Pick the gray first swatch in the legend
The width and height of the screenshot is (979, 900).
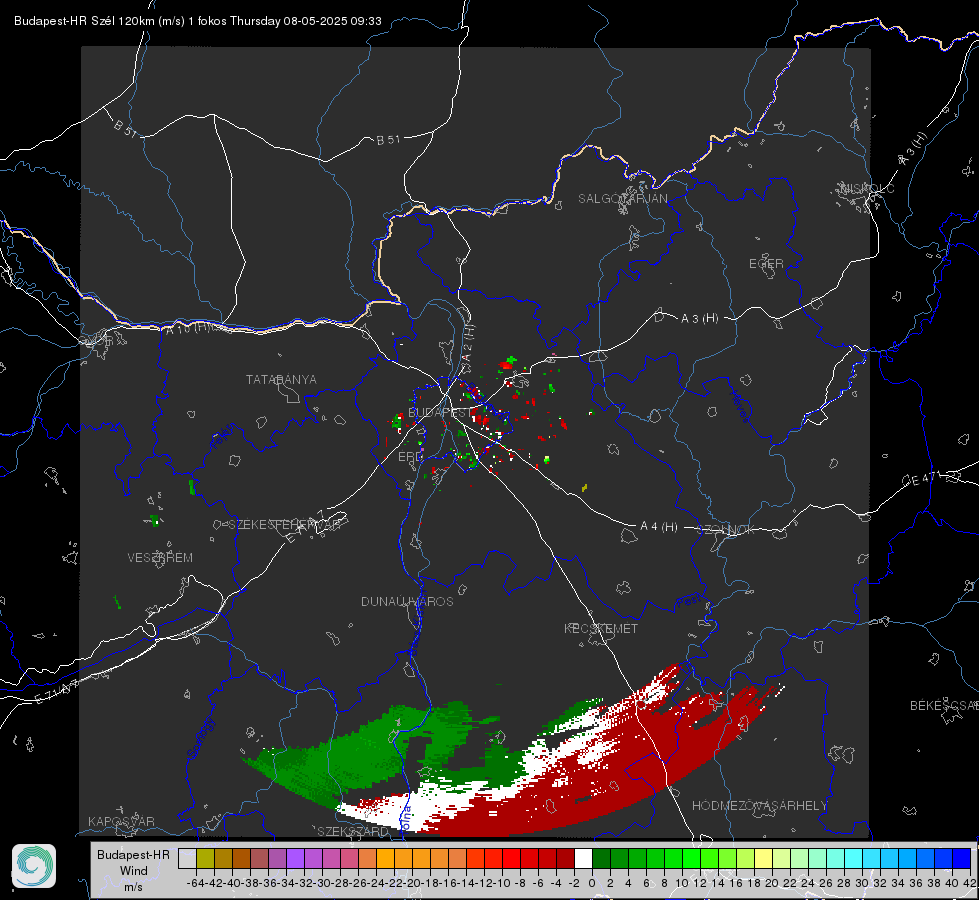pyautogui.click(x=187, y=859)
